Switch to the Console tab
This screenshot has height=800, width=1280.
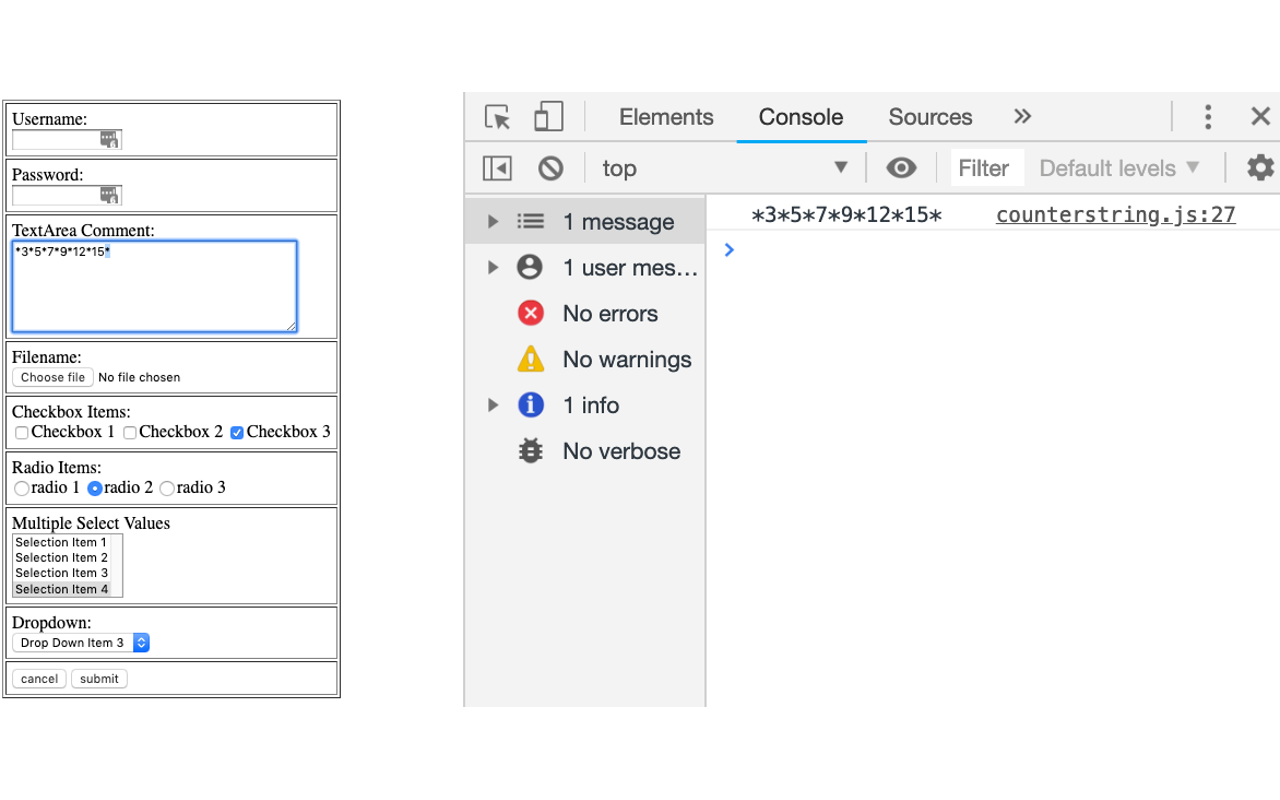801,117
